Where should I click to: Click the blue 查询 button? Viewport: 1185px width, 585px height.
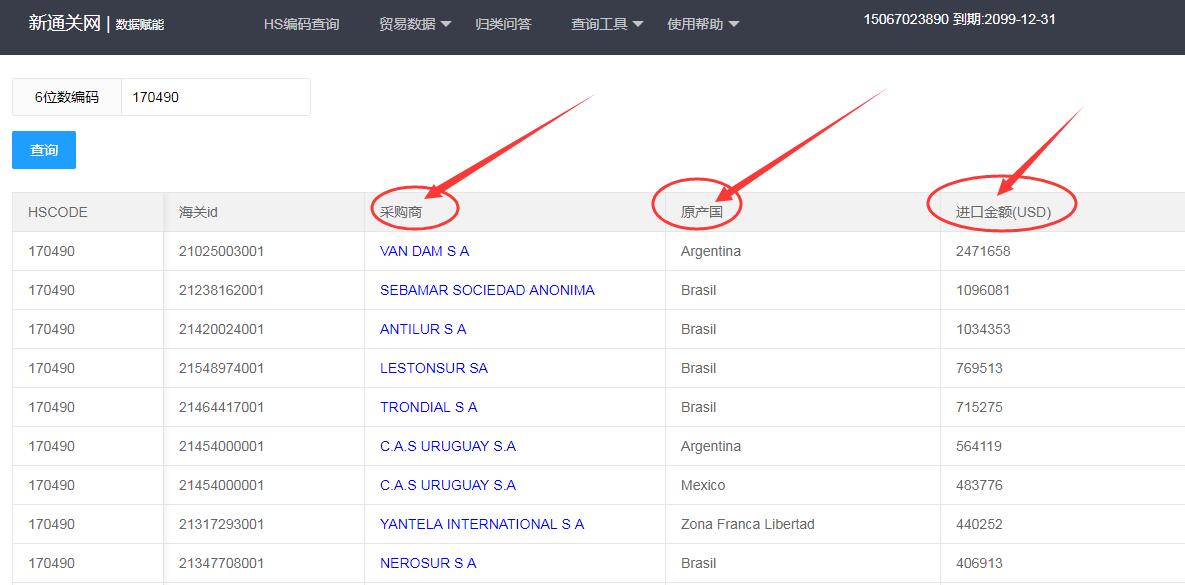(x=44, y=150)
